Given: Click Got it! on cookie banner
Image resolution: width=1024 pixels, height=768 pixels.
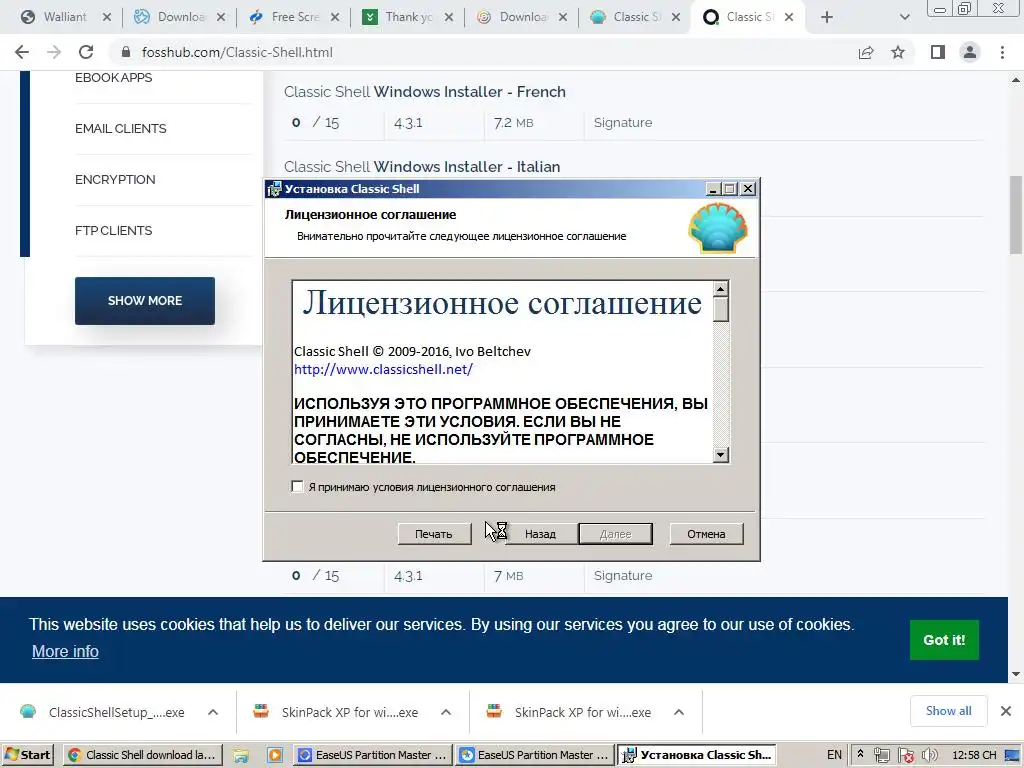Looking at the screenshot, I should coord(944,640).
